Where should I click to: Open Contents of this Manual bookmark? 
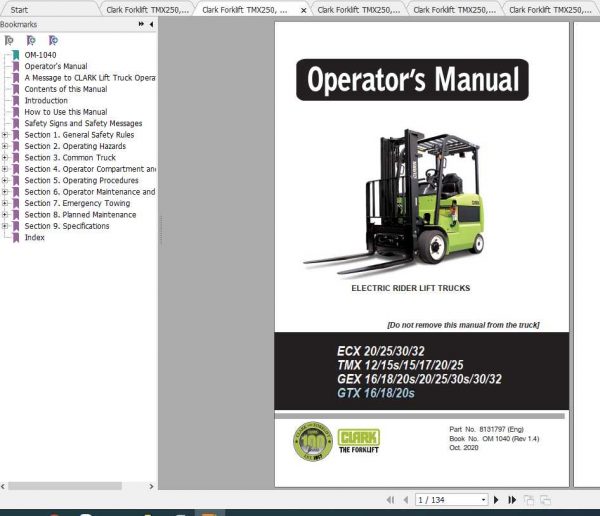[66, 89]
